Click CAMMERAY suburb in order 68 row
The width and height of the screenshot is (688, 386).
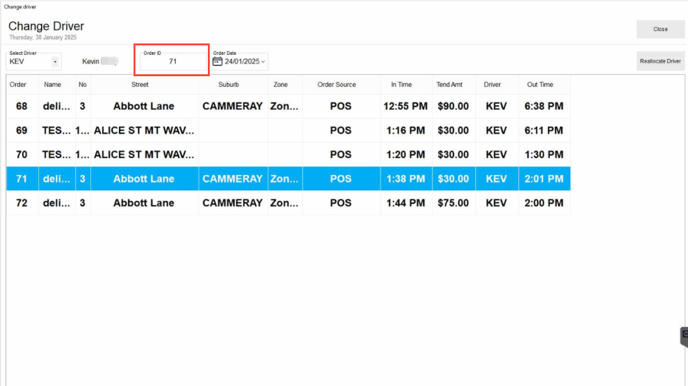(x=233, y=106)
